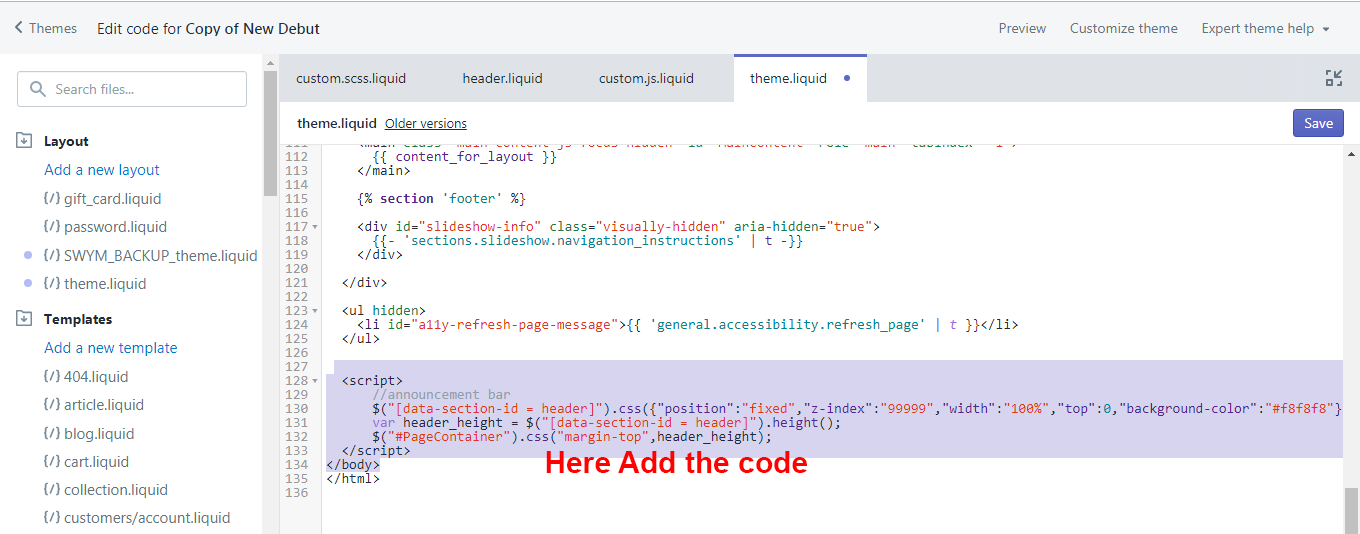Screen dimensions: 1360x534
Task: Click the search magnifier icon
Action: [38, 89]
